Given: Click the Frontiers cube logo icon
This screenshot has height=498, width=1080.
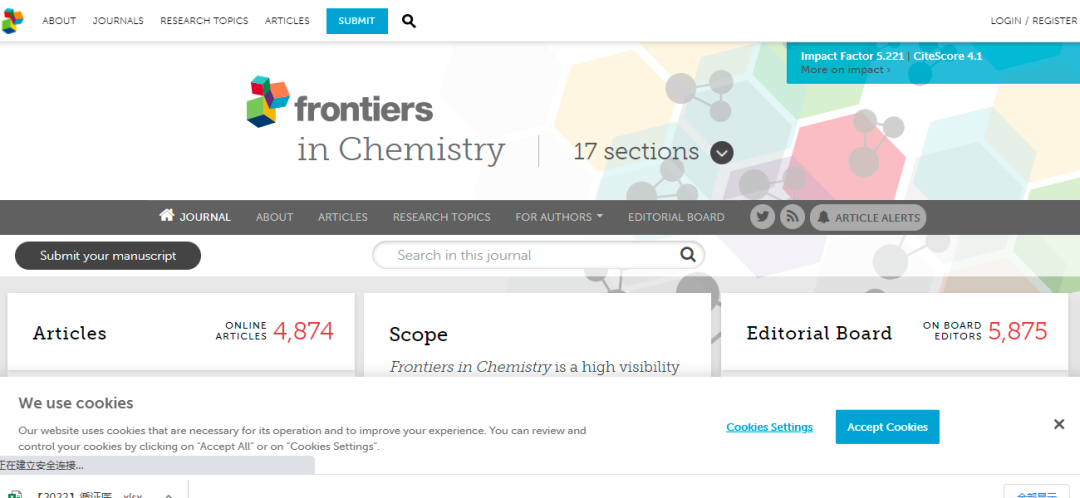Looking at the screenshot, I should [12, 20].
